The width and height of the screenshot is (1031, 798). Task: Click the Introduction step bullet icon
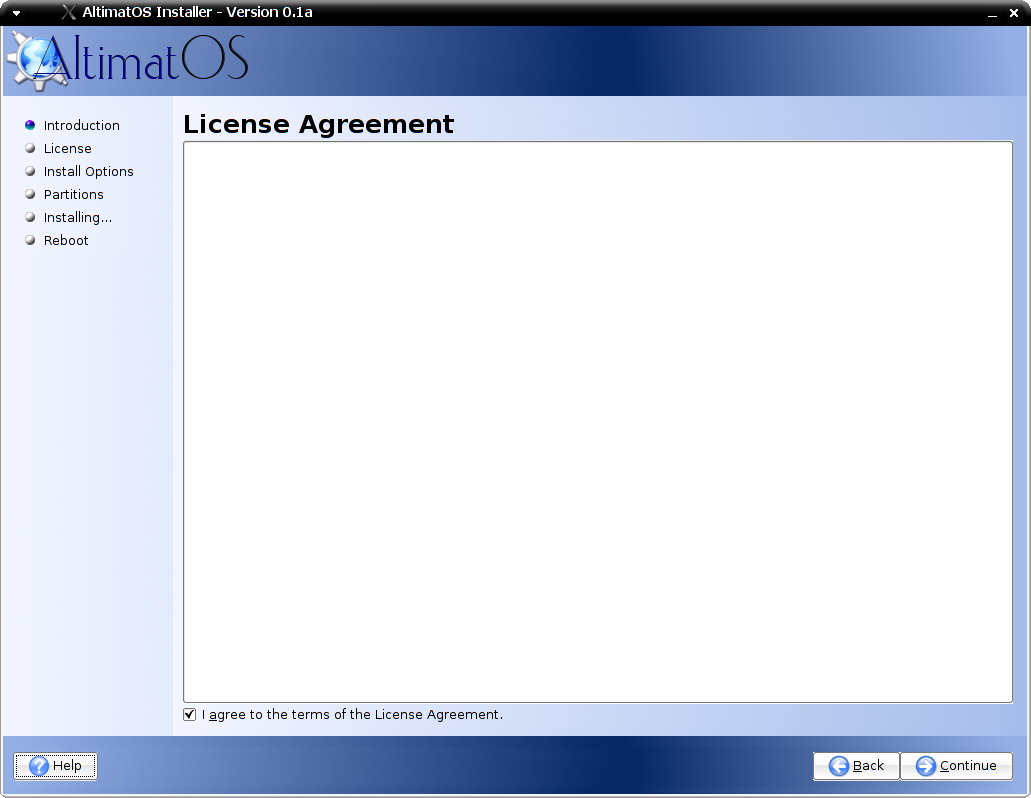pyautogui.click(x=30, y=125)
